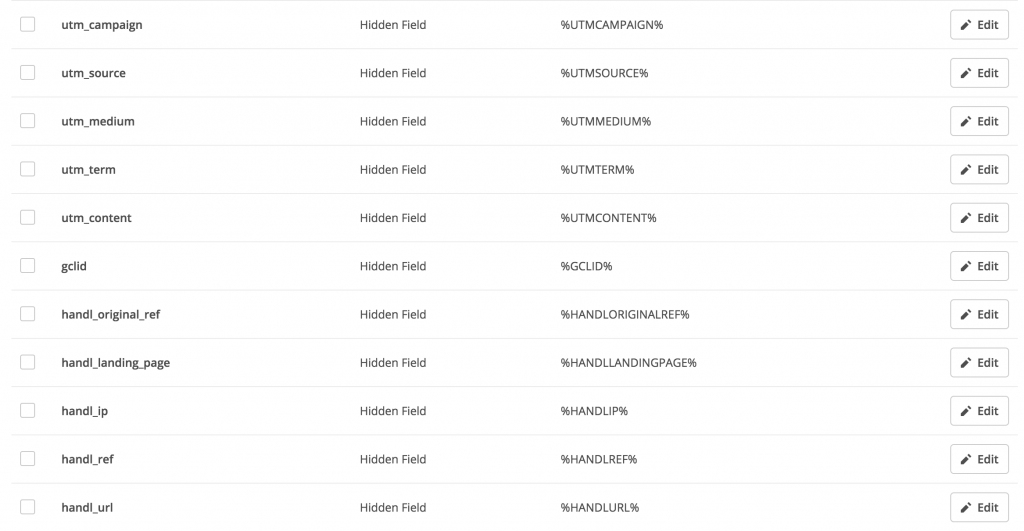Image resolution: width=1024 pixels, height=531 pixels.
Task: Mark the gclid field checkbox
Action: tap(27, 265)
